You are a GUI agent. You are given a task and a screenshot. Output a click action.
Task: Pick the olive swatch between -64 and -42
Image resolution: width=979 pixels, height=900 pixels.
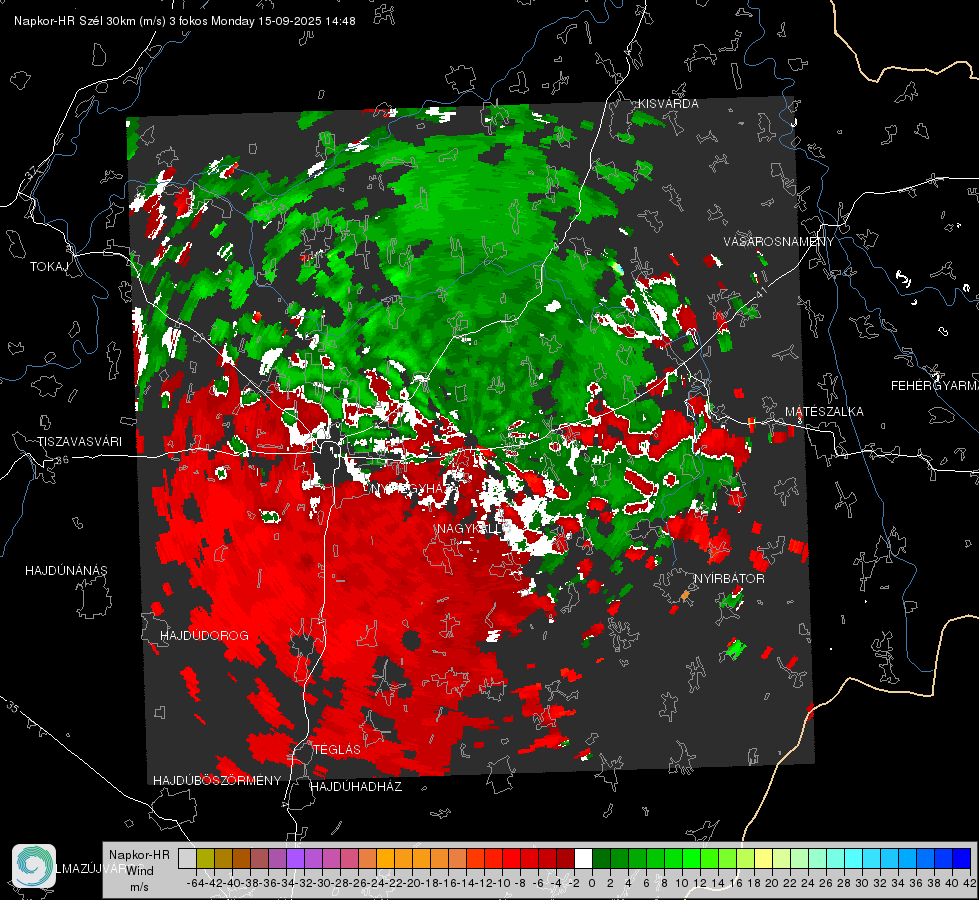click(205, 858)
